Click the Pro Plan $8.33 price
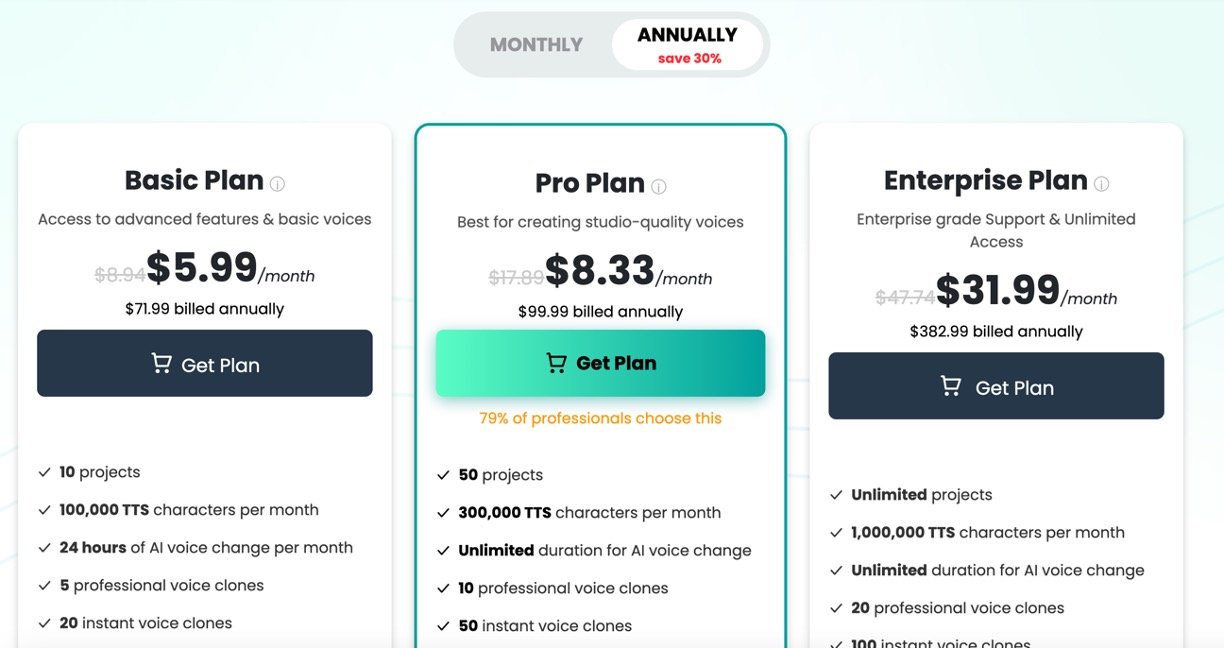Screen dimensions: 1224x648 [599, 270]
